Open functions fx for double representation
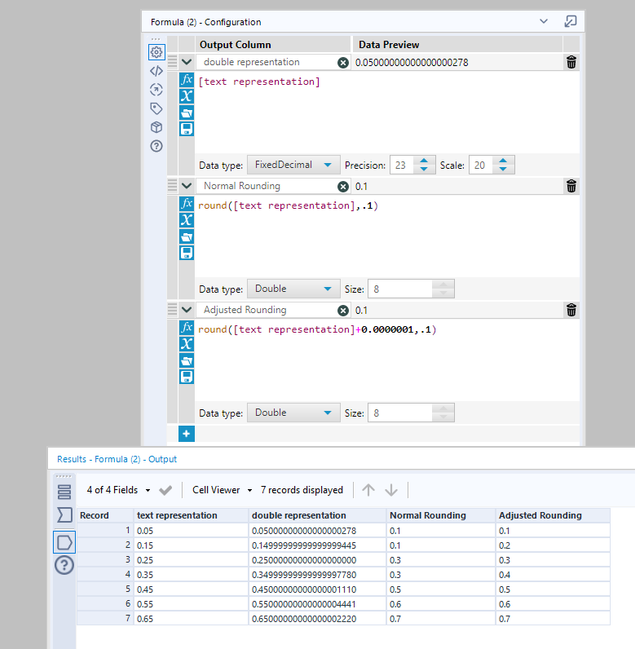 tap(187, 79)
